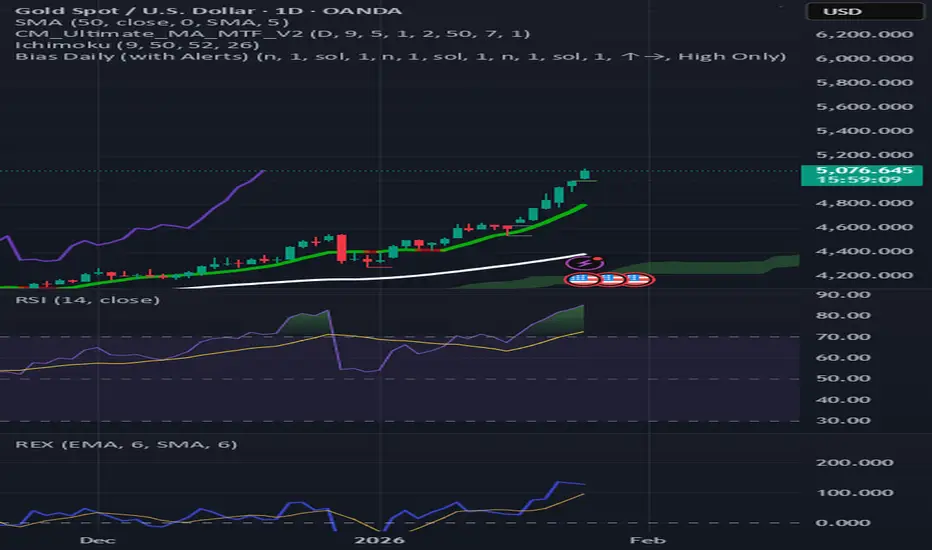Click the RSI 70.00 scale label
Image resolution: width=932 pixels, height=550 pixels.
(x=843, y=337)
